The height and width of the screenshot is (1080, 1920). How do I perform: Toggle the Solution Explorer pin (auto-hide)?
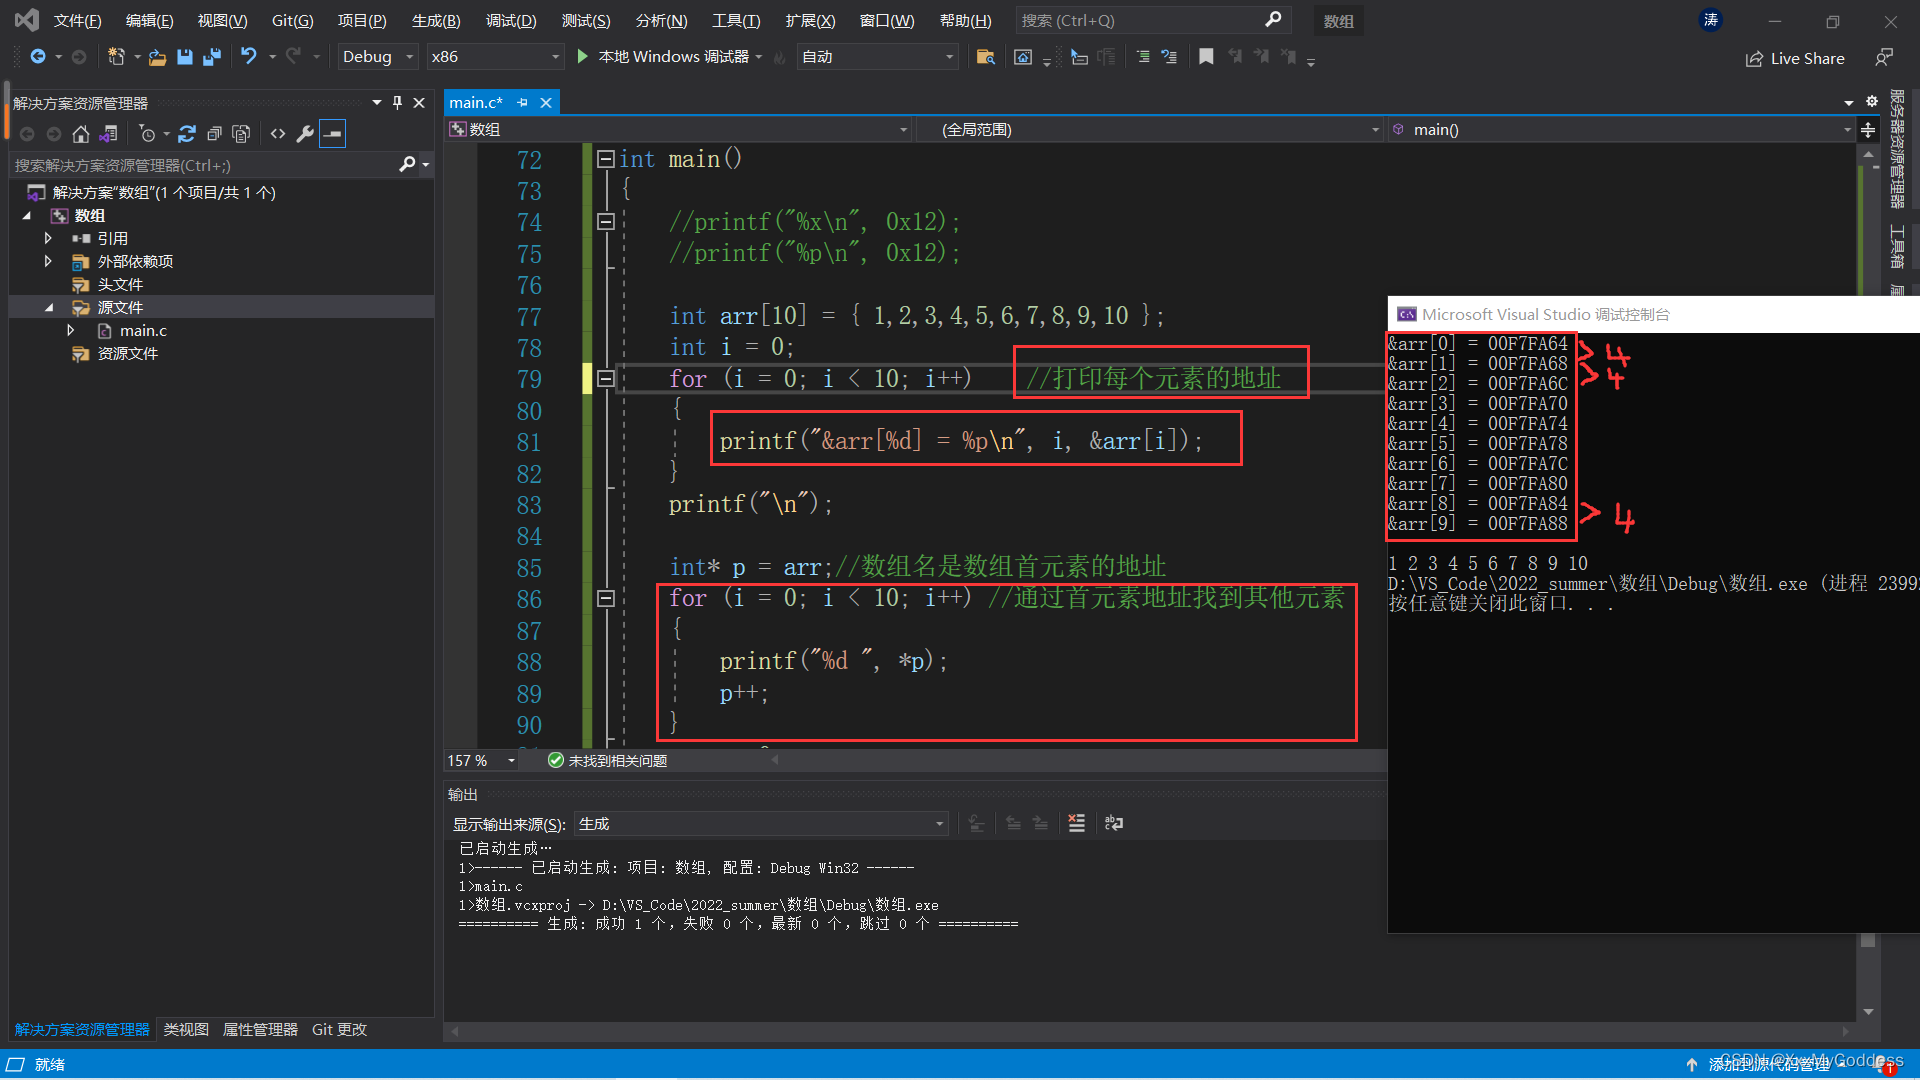pos(397,102)
